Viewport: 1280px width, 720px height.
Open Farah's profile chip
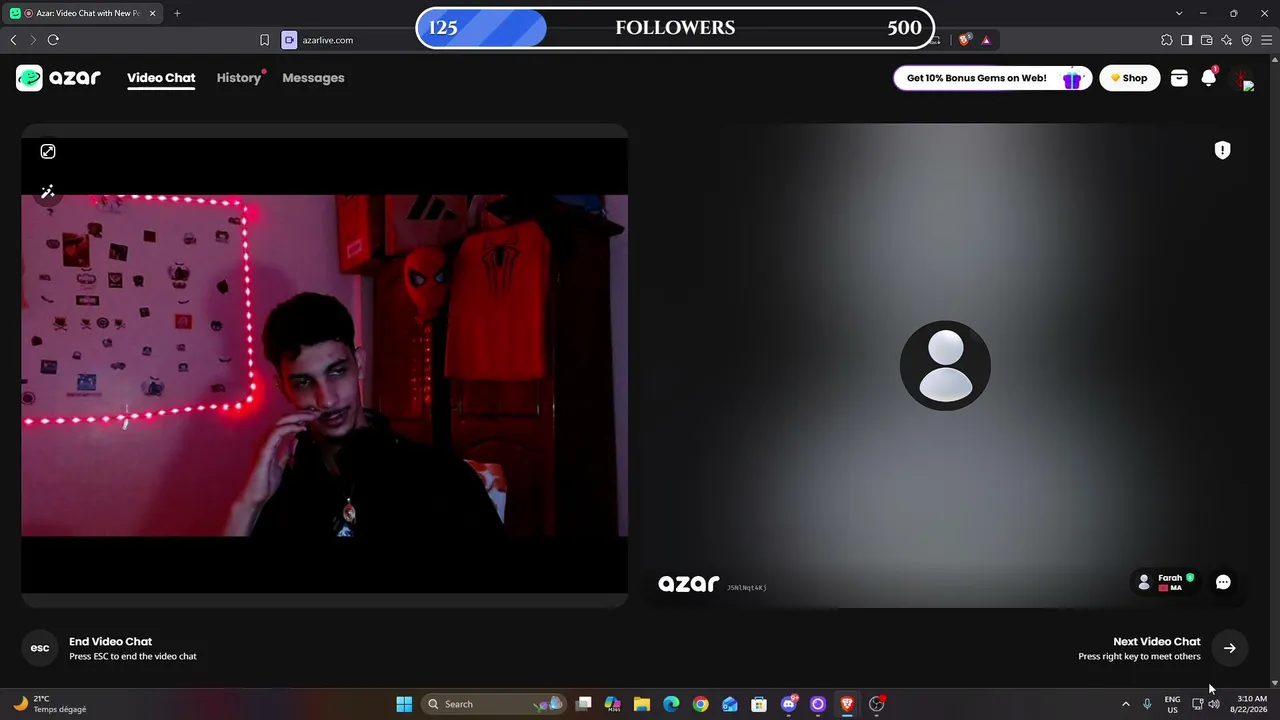(x=1167, y=582)
